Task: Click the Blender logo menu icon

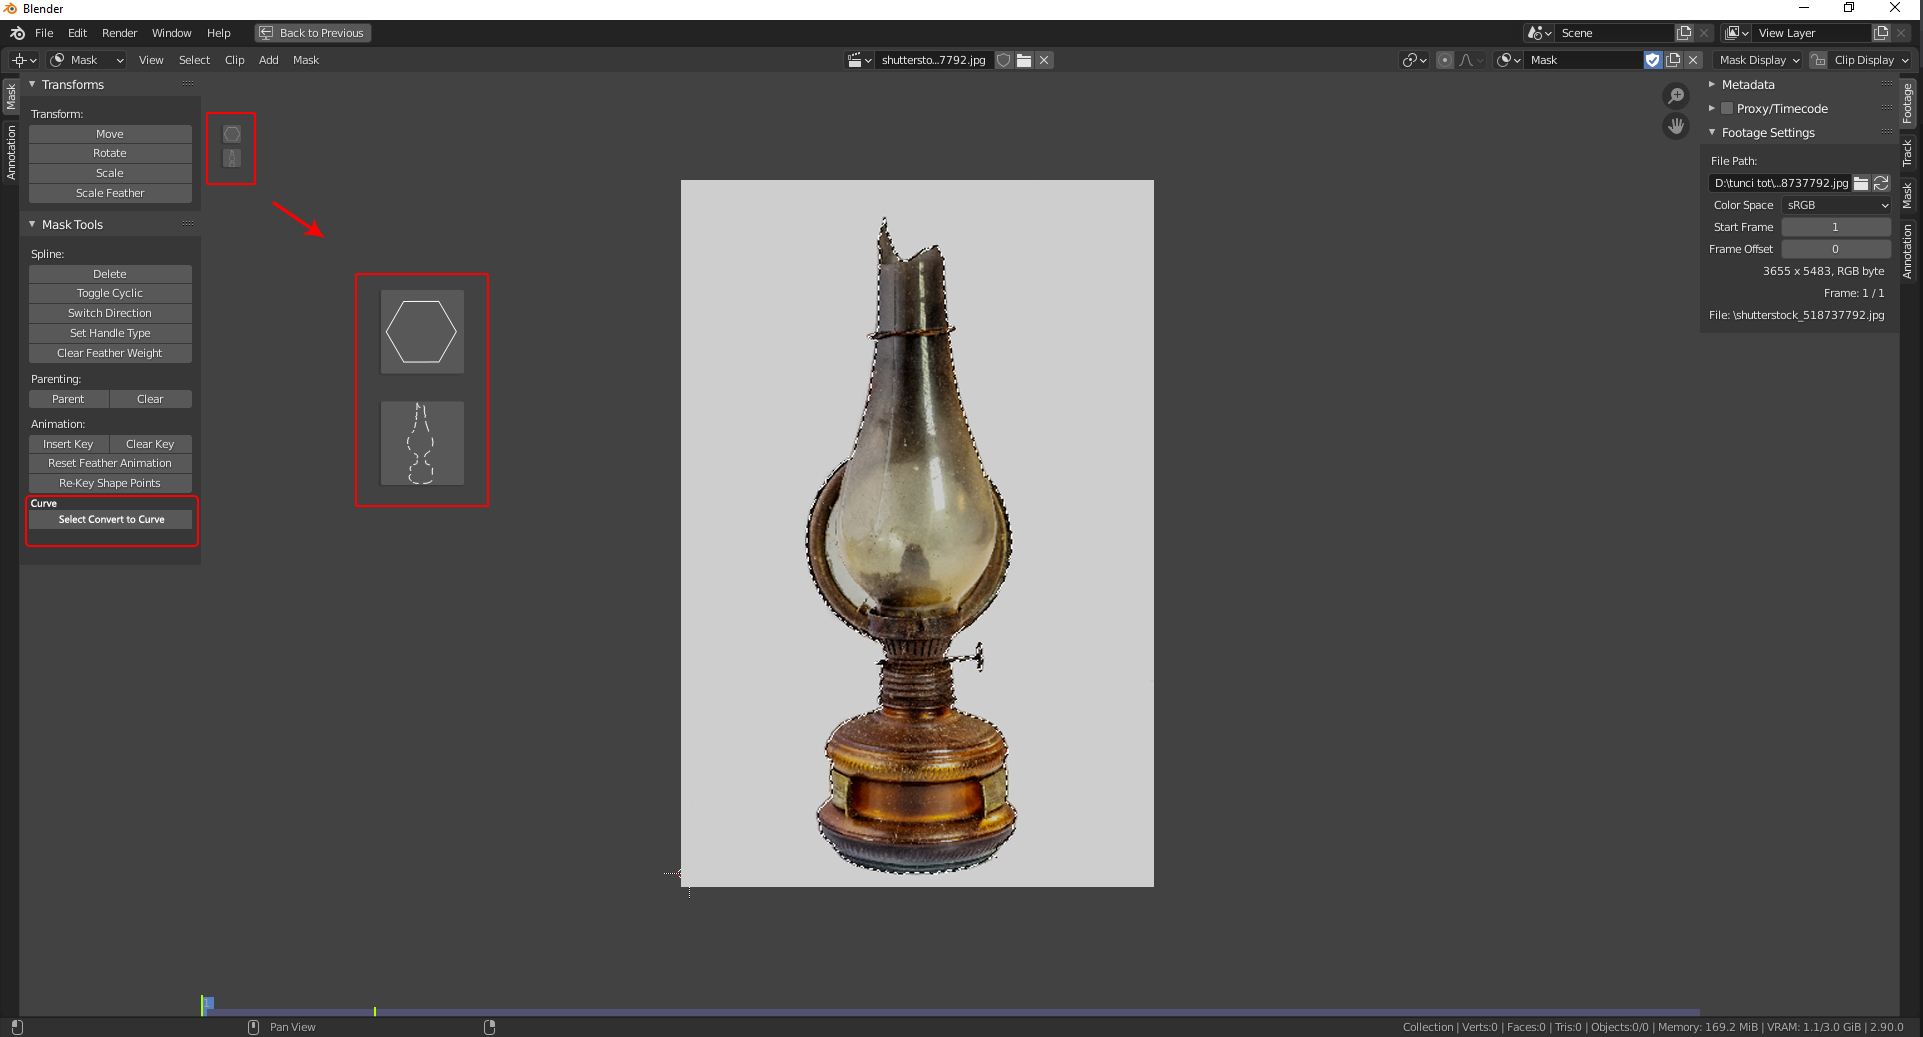Action: (17, 33)
